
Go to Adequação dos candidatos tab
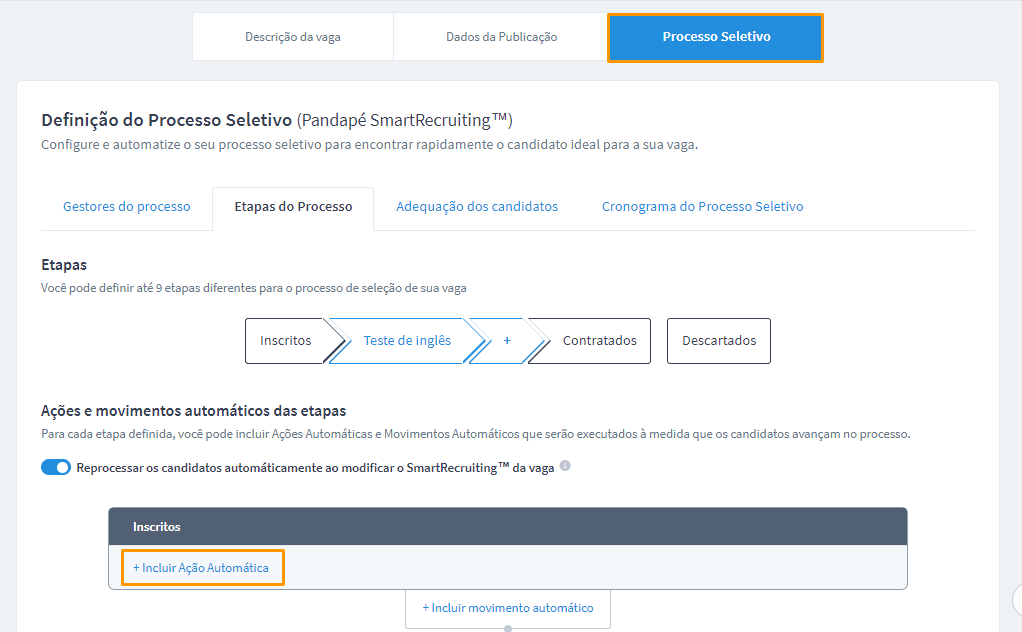click(477, 207)
